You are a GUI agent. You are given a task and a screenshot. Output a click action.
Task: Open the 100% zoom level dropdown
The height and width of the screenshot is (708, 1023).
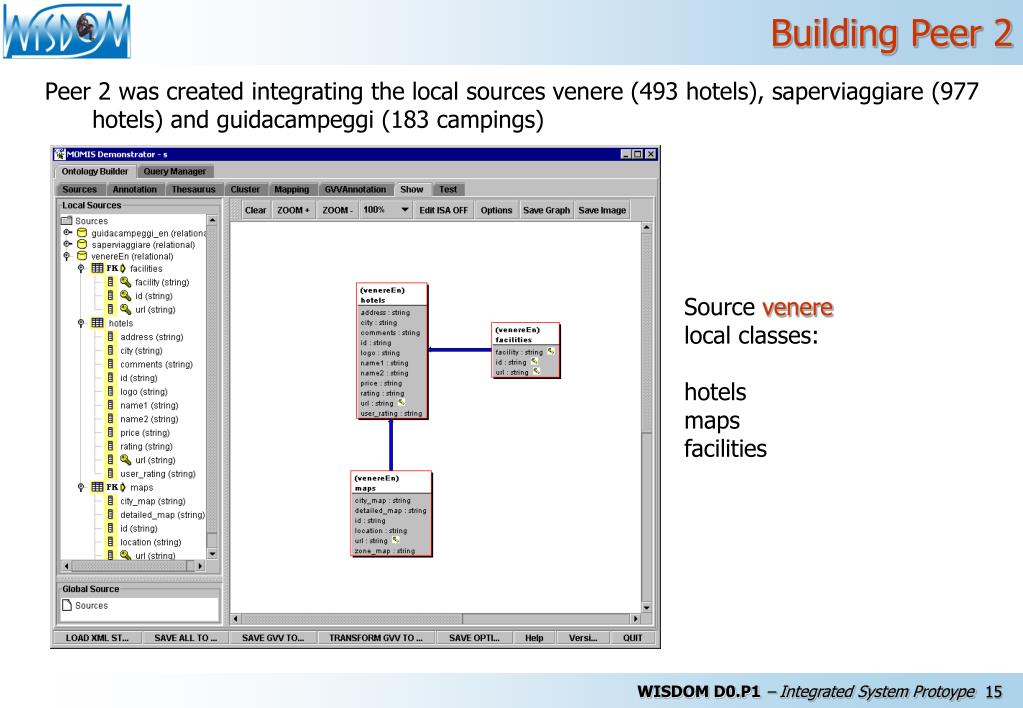405,210
